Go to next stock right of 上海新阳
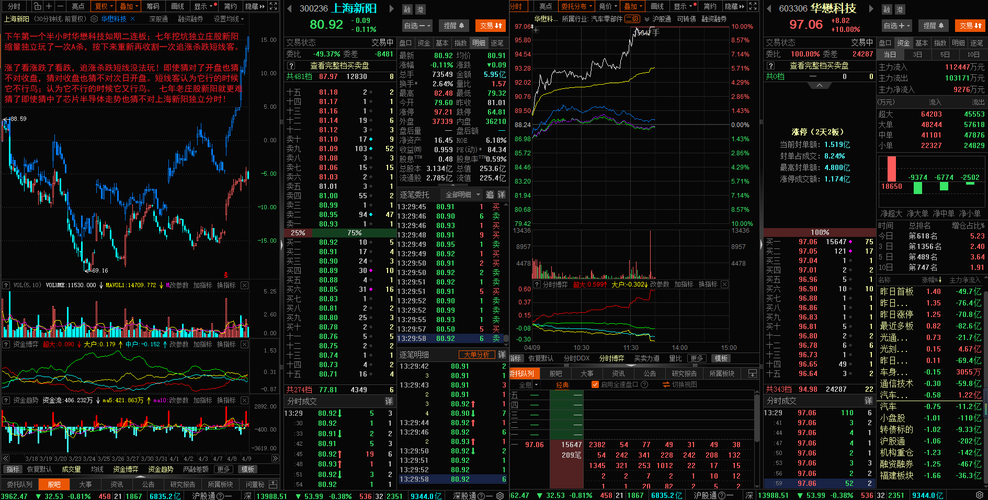 coord(391,9)
